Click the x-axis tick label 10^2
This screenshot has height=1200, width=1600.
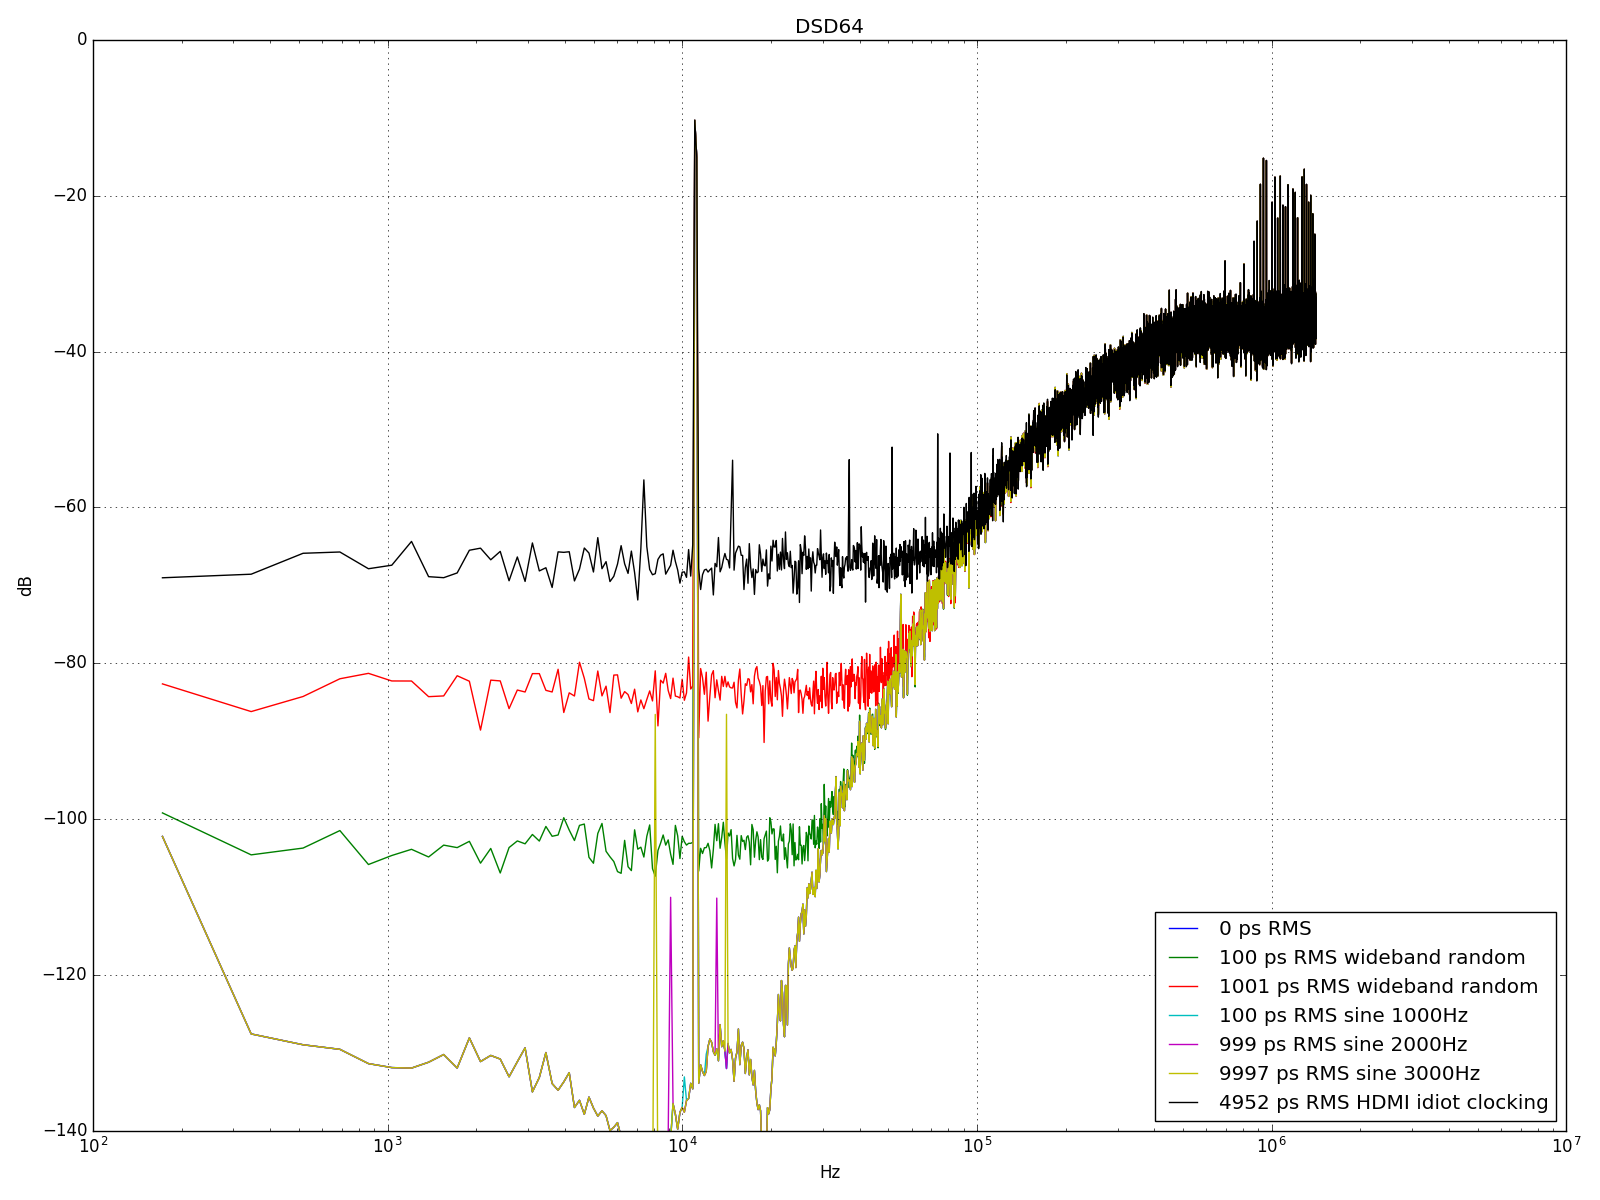click(x=93, y=1146)
